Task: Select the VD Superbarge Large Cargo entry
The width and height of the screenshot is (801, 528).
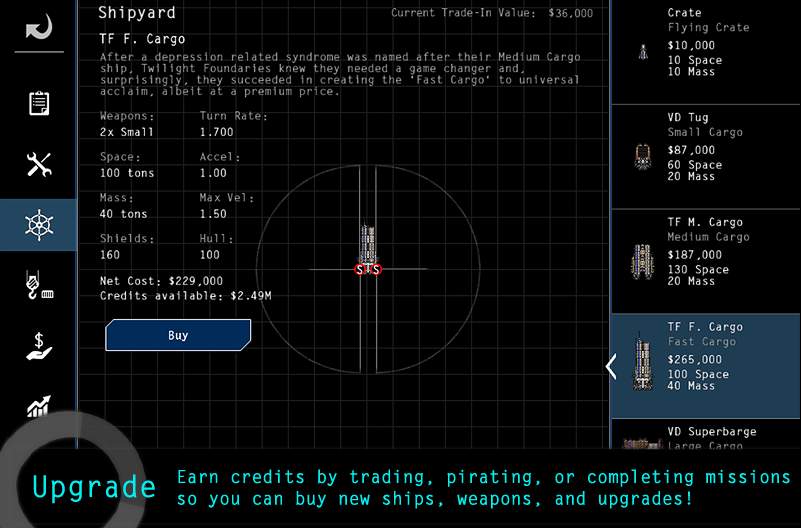Action: click(x=720, y=435)
